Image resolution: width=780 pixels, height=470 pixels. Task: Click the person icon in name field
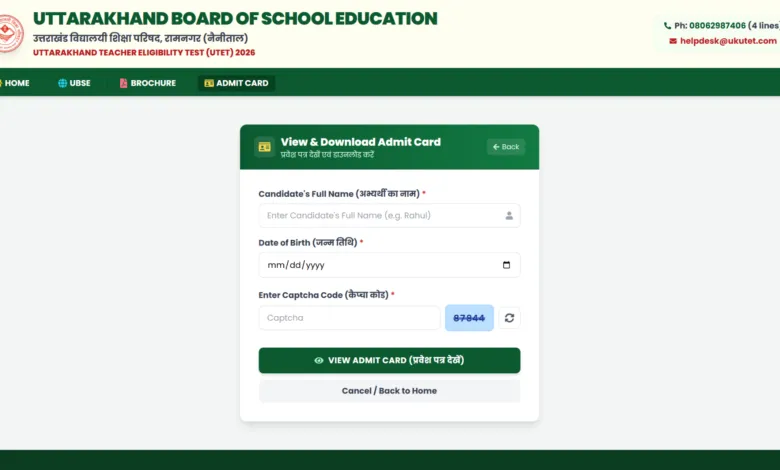pyautogui.click(x=509, y=215)
